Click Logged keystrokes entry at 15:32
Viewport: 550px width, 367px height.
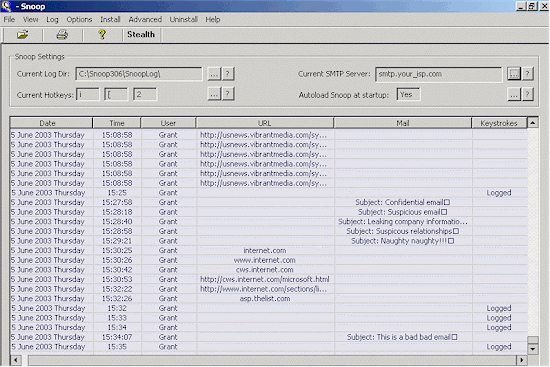click(499, 308)
